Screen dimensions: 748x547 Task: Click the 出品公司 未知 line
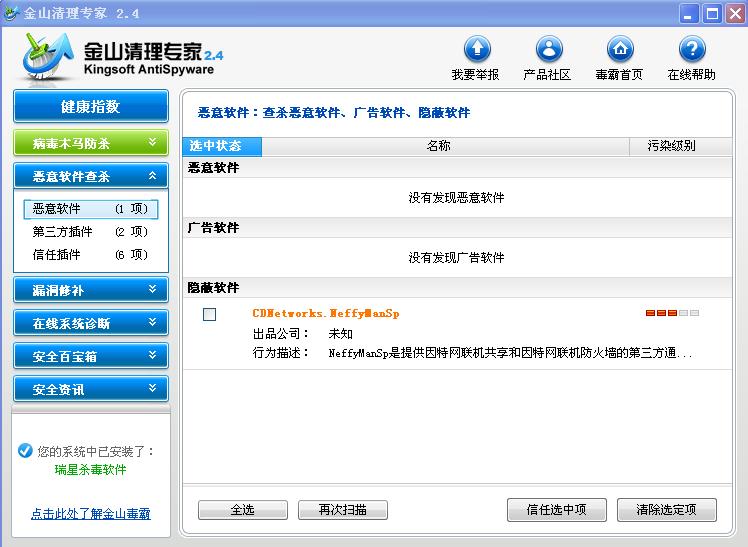(x=302, y=334)
